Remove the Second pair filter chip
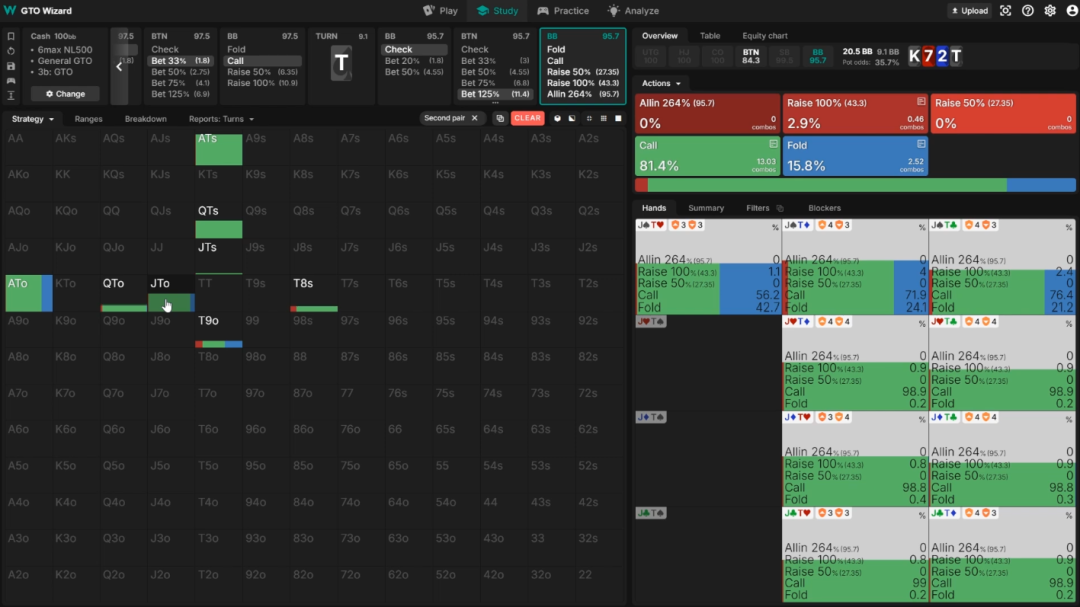 (475, 119)
